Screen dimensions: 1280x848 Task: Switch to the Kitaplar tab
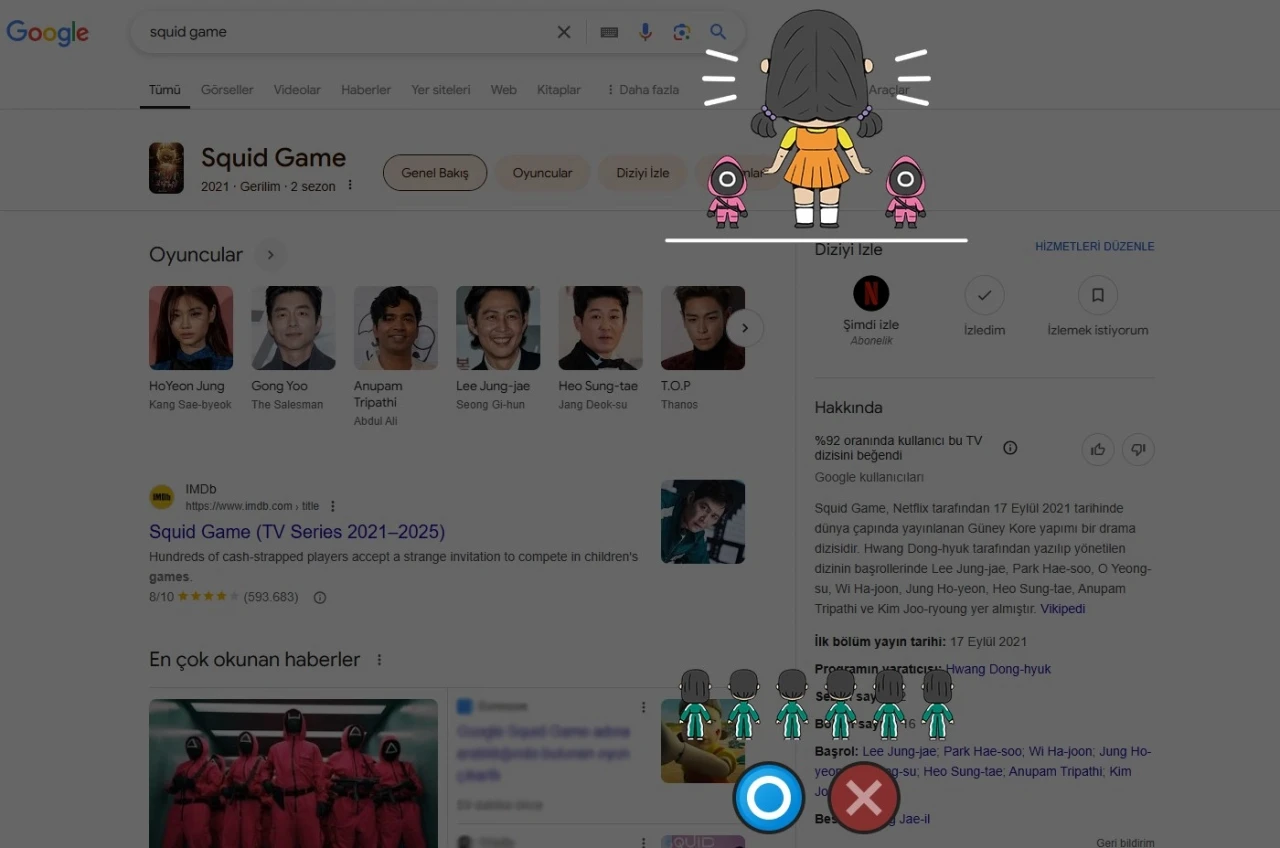(558, 90)
